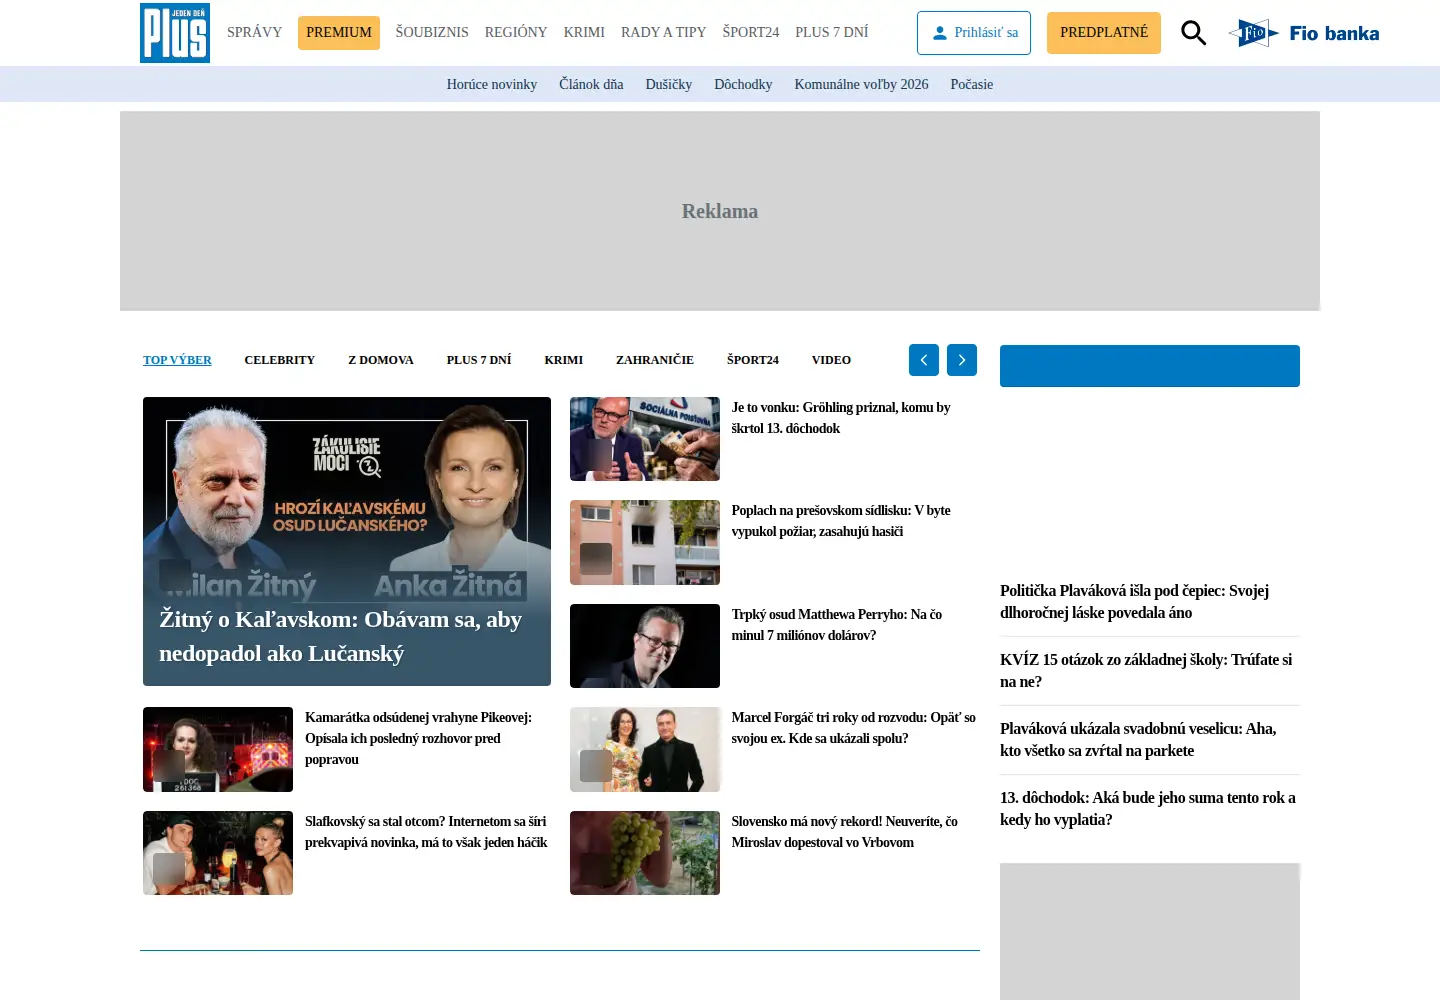This screenshot has width=1440, height=1000.
Task: Read Kamarátka odsúdenej vrahyne Pikeovej headline
Action: tap(419, 738)
